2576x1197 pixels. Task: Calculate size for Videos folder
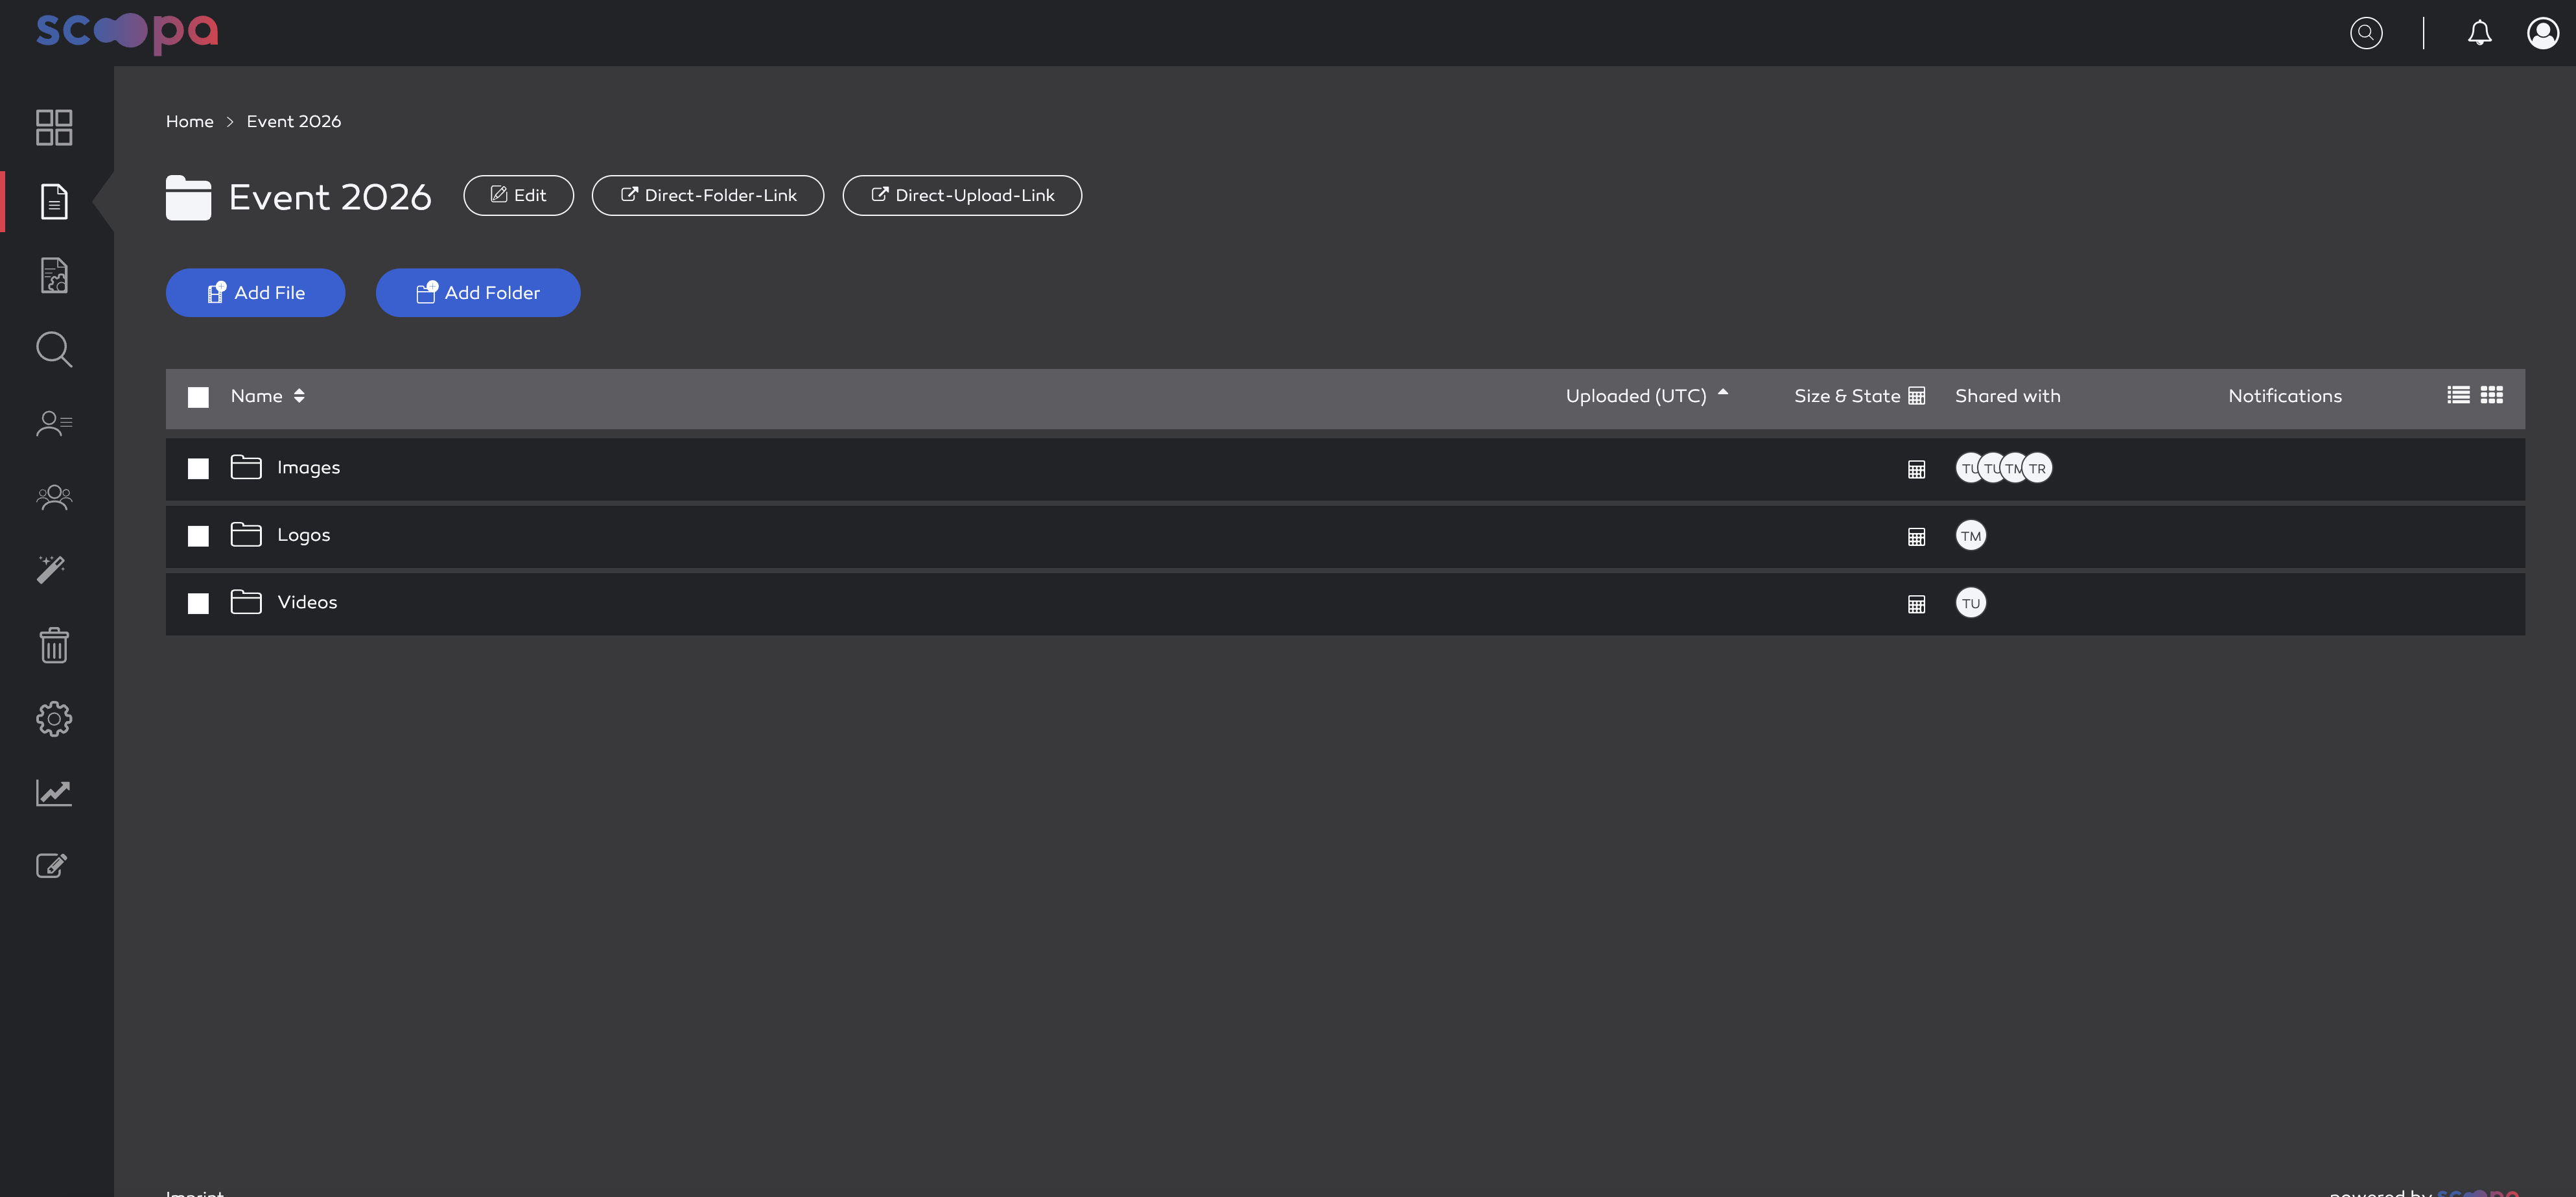1916,604
